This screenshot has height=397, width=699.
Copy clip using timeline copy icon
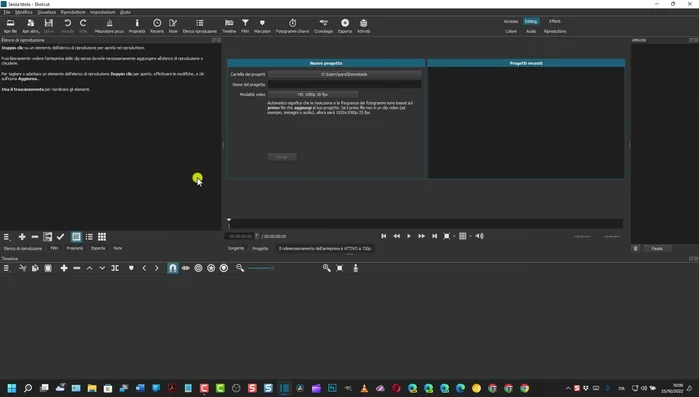(x=35, y=268)
